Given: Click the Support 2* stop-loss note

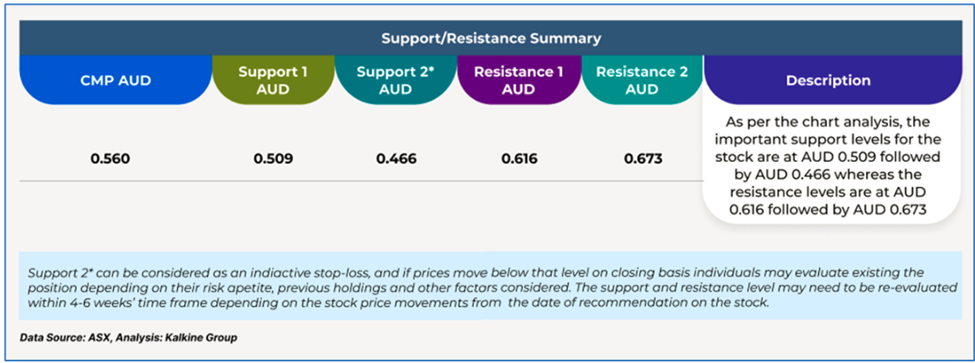Looking at the screenshot, I should [491, 285].
